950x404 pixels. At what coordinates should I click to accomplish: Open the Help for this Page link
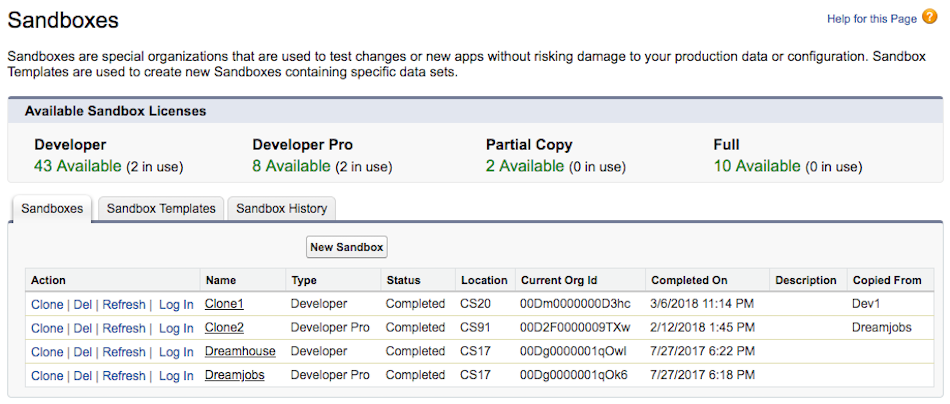(871, 19)
